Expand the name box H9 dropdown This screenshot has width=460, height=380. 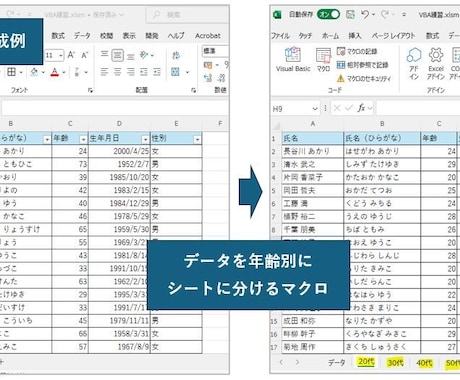click(315, 109)
